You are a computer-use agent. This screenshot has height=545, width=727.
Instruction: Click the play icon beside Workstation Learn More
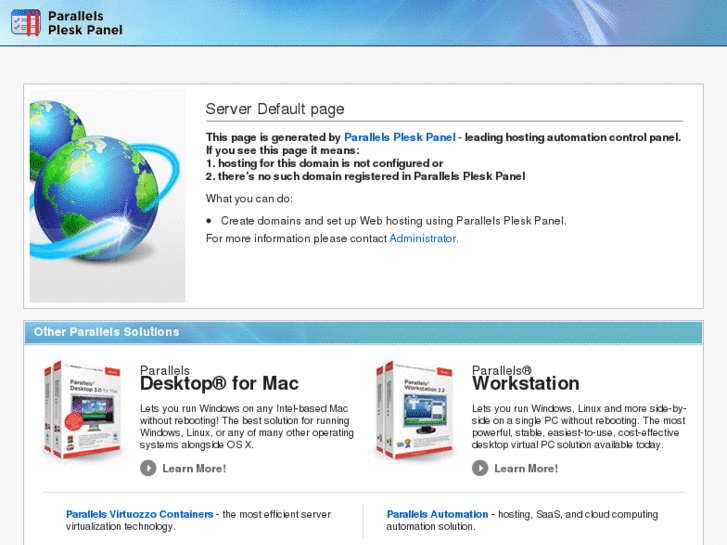480,468
